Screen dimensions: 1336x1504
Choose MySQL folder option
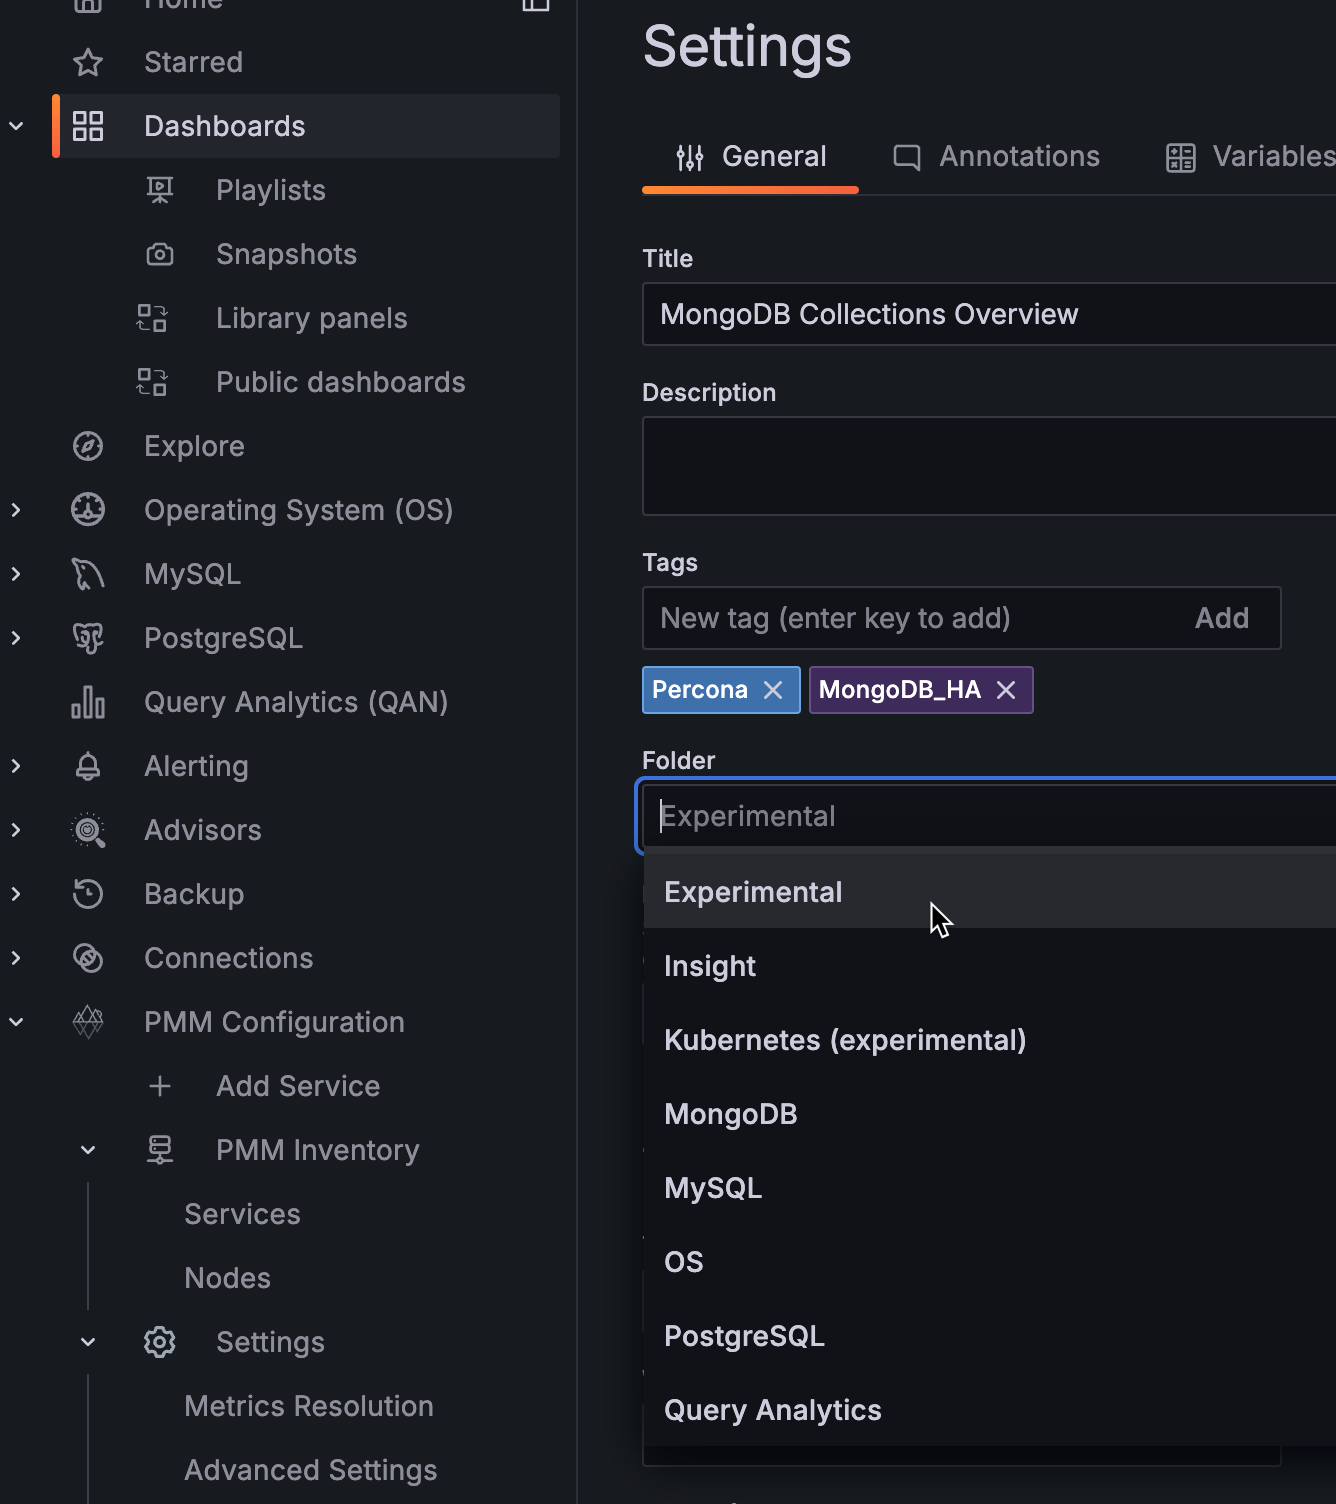(990, 1188)
